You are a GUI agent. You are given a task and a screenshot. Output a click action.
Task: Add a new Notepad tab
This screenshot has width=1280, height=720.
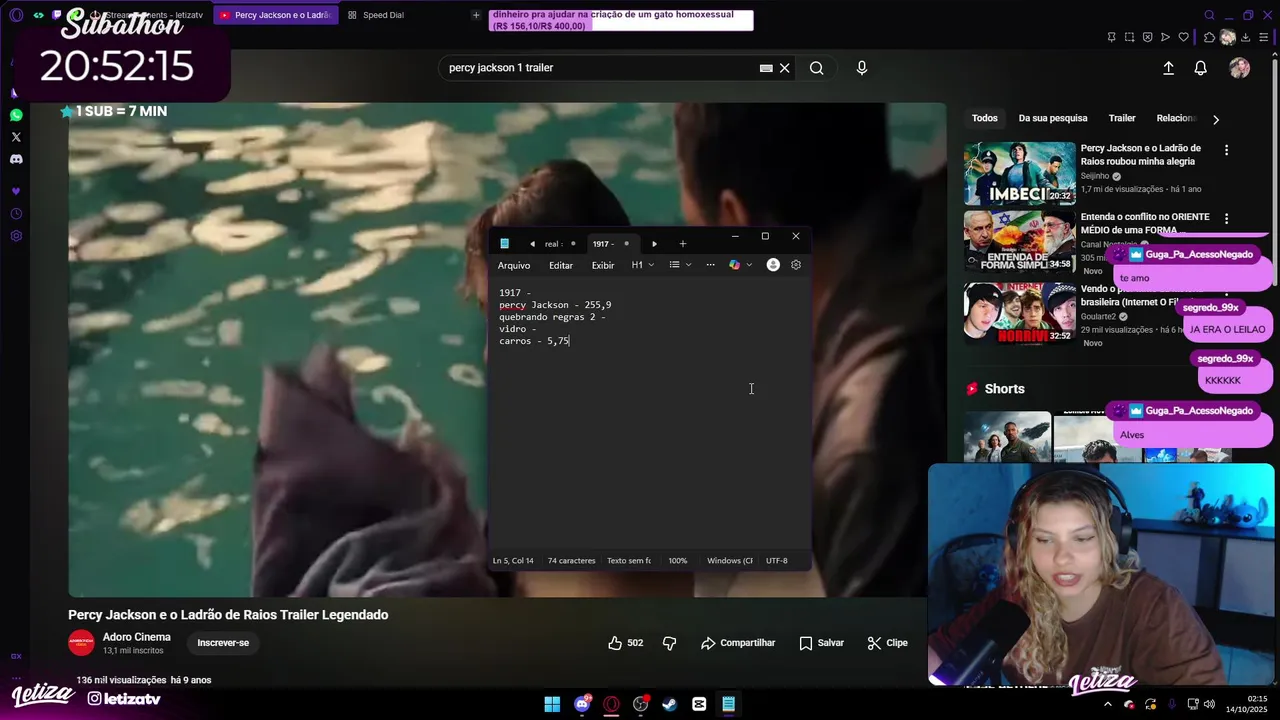683,244
